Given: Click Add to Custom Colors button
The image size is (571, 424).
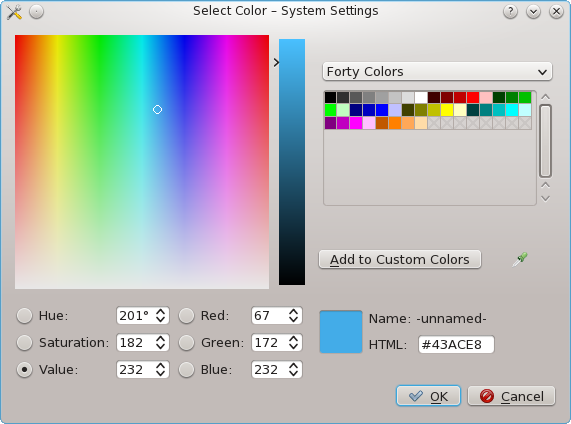Looking at the screenshot, I should tap(400, 259).
